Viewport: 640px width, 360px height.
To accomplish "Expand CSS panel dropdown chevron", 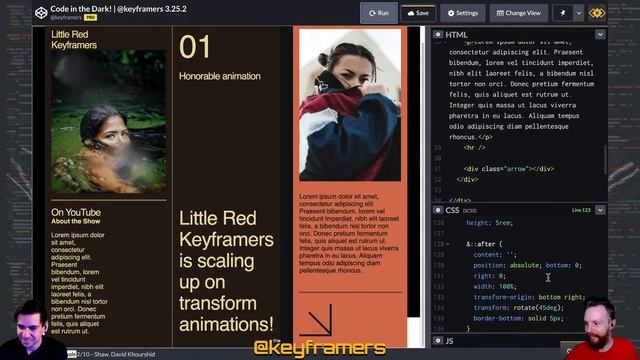I will 600,210.
